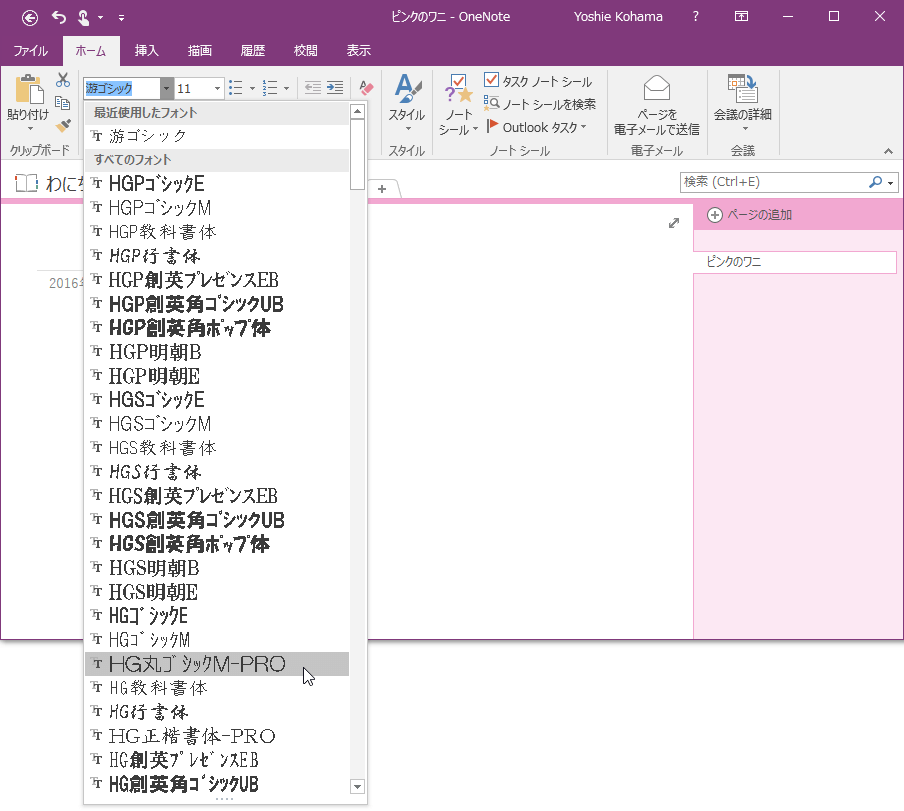This screenshot has width=904, height=811.
Task: Open Ribbon Display Options icon
Action: [x=741, y=17]
